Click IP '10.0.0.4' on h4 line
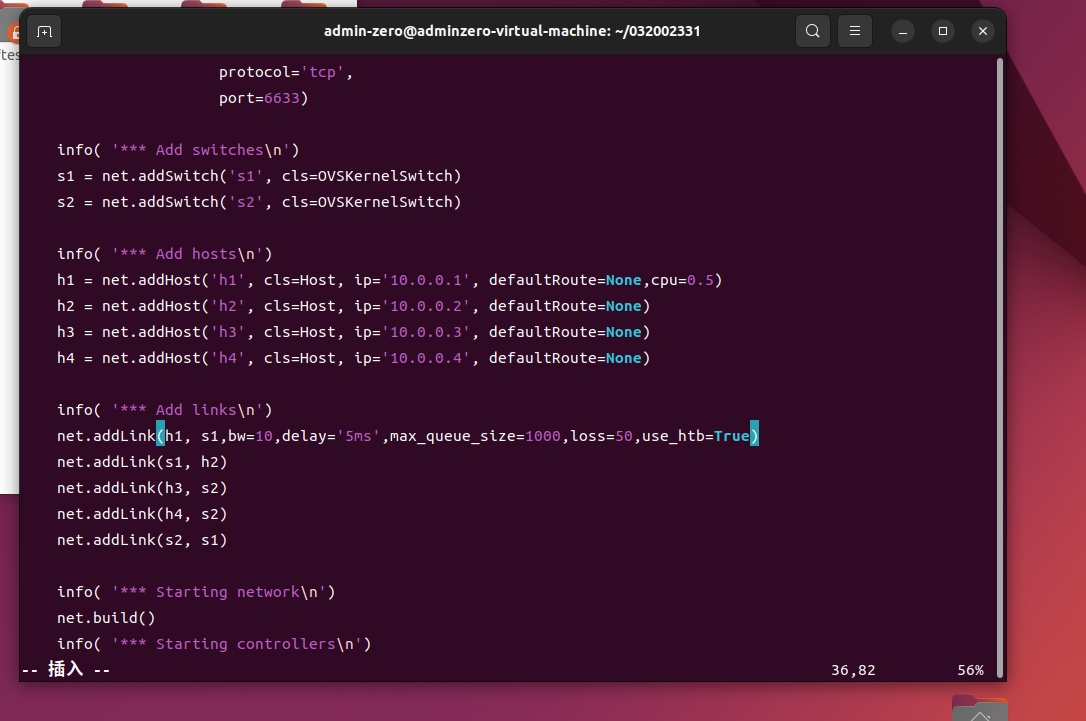 pos(426,358)
